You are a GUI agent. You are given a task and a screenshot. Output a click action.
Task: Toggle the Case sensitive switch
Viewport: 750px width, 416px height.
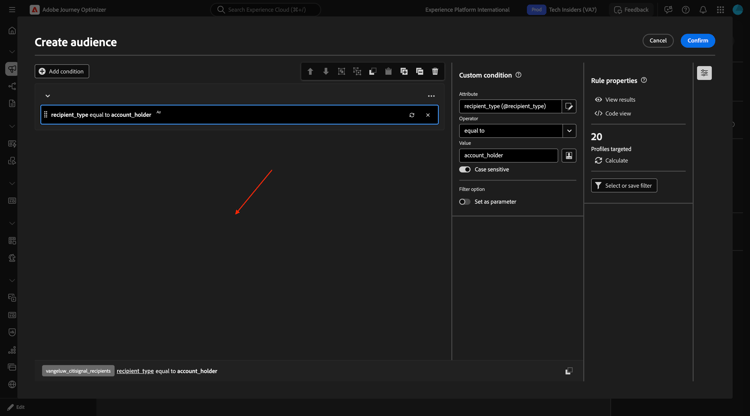464,170
